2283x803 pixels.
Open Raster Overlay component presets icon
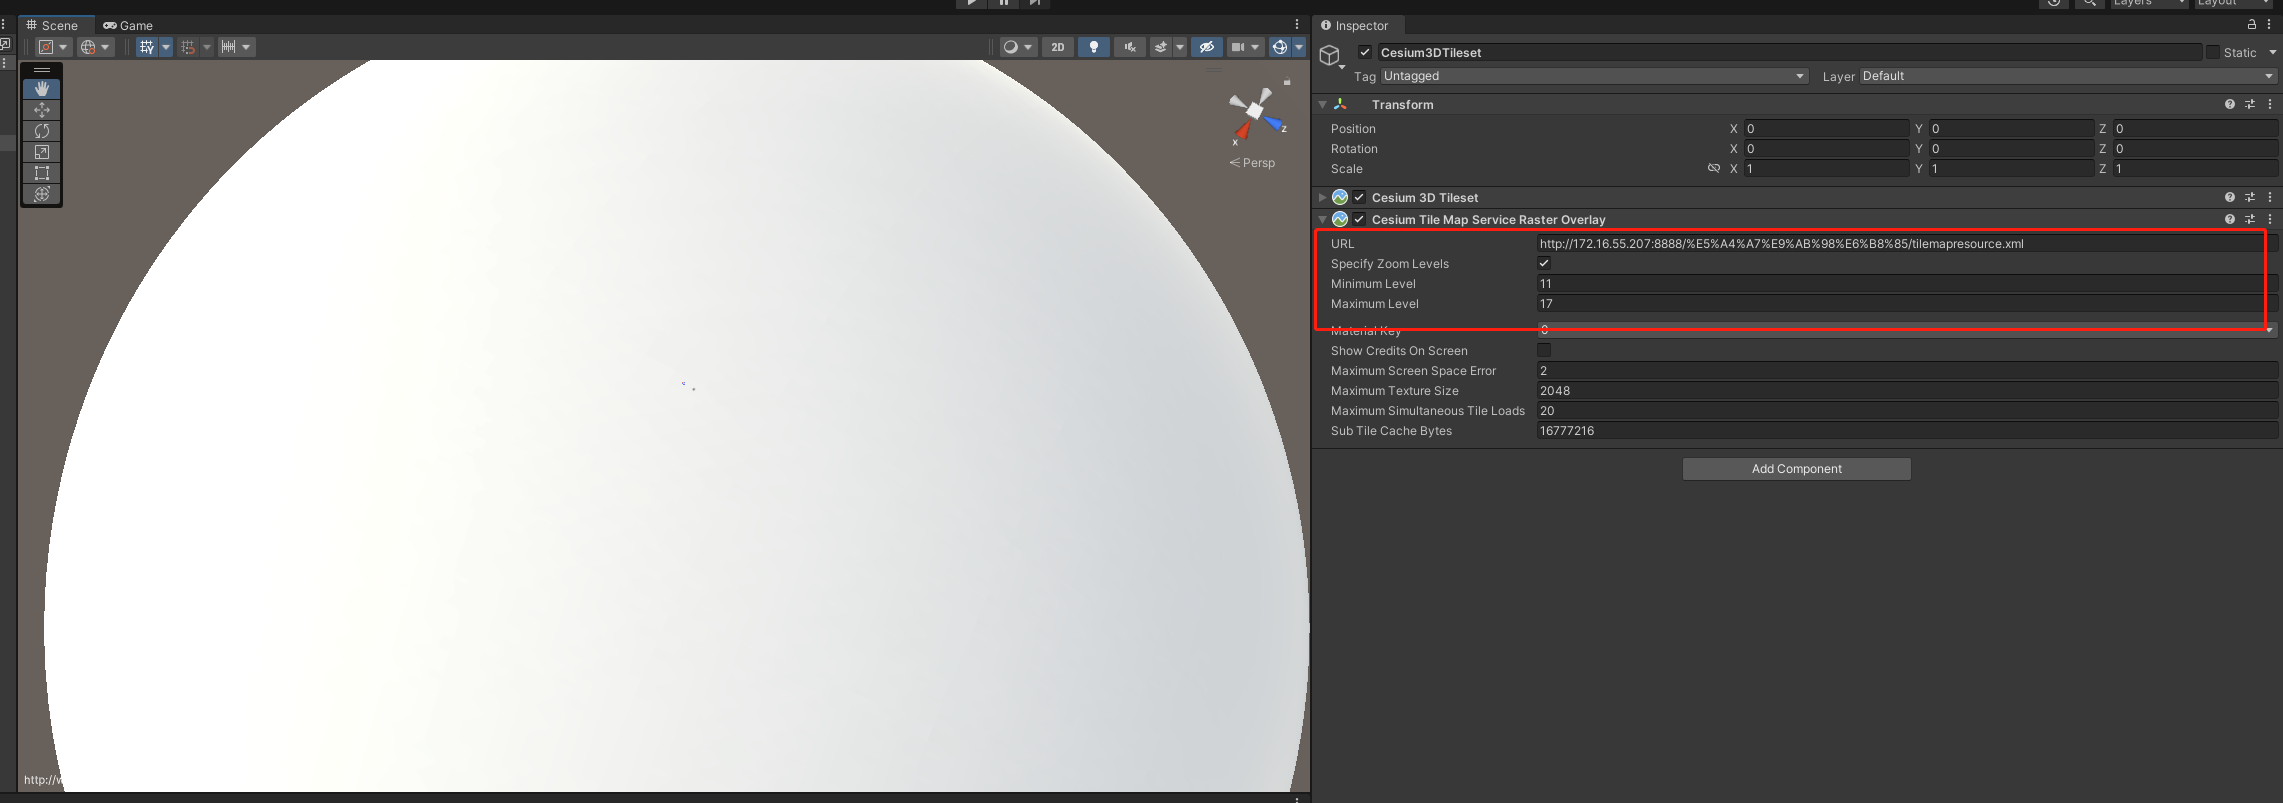2250,219
